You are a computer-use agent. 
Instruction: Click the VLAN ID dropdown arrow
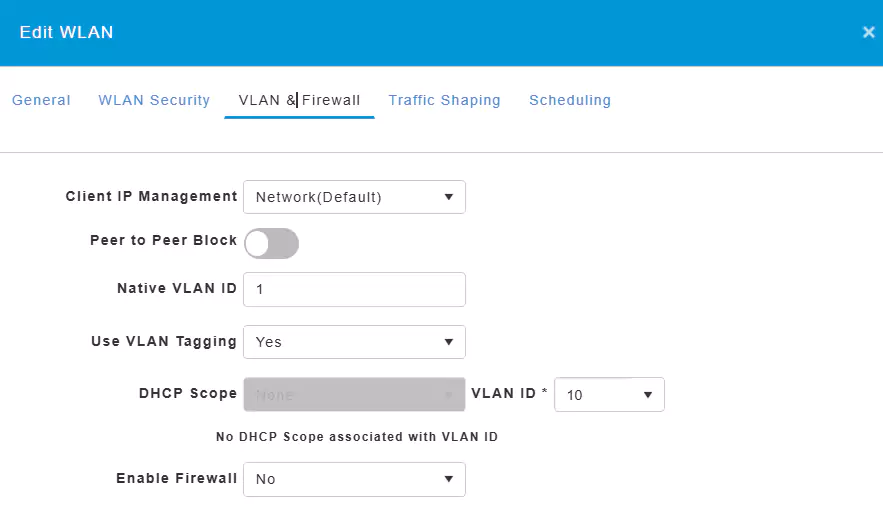[x=648, y=395]
